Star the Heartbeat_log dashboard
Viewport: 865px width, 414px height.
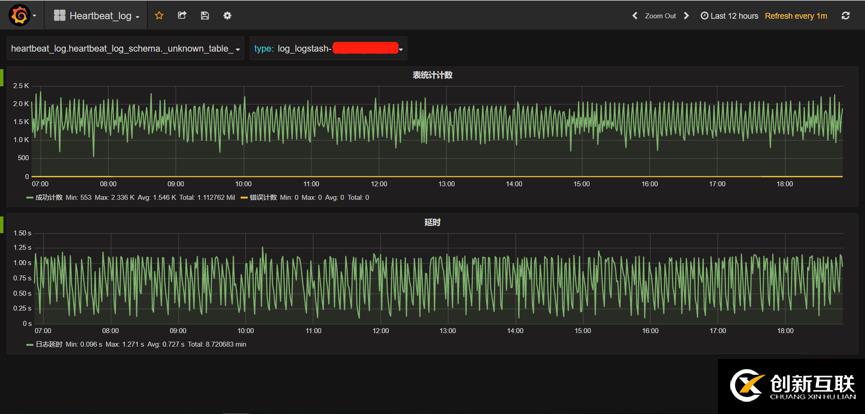pos(159,16)
